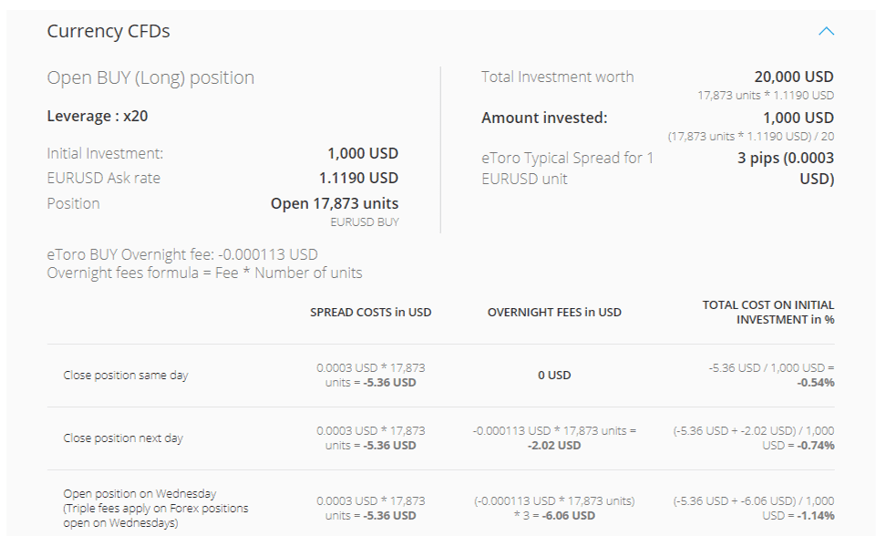
Task: Click the EURUSD Ask rate 1.1190 USD value
Action: coord(359,178)
